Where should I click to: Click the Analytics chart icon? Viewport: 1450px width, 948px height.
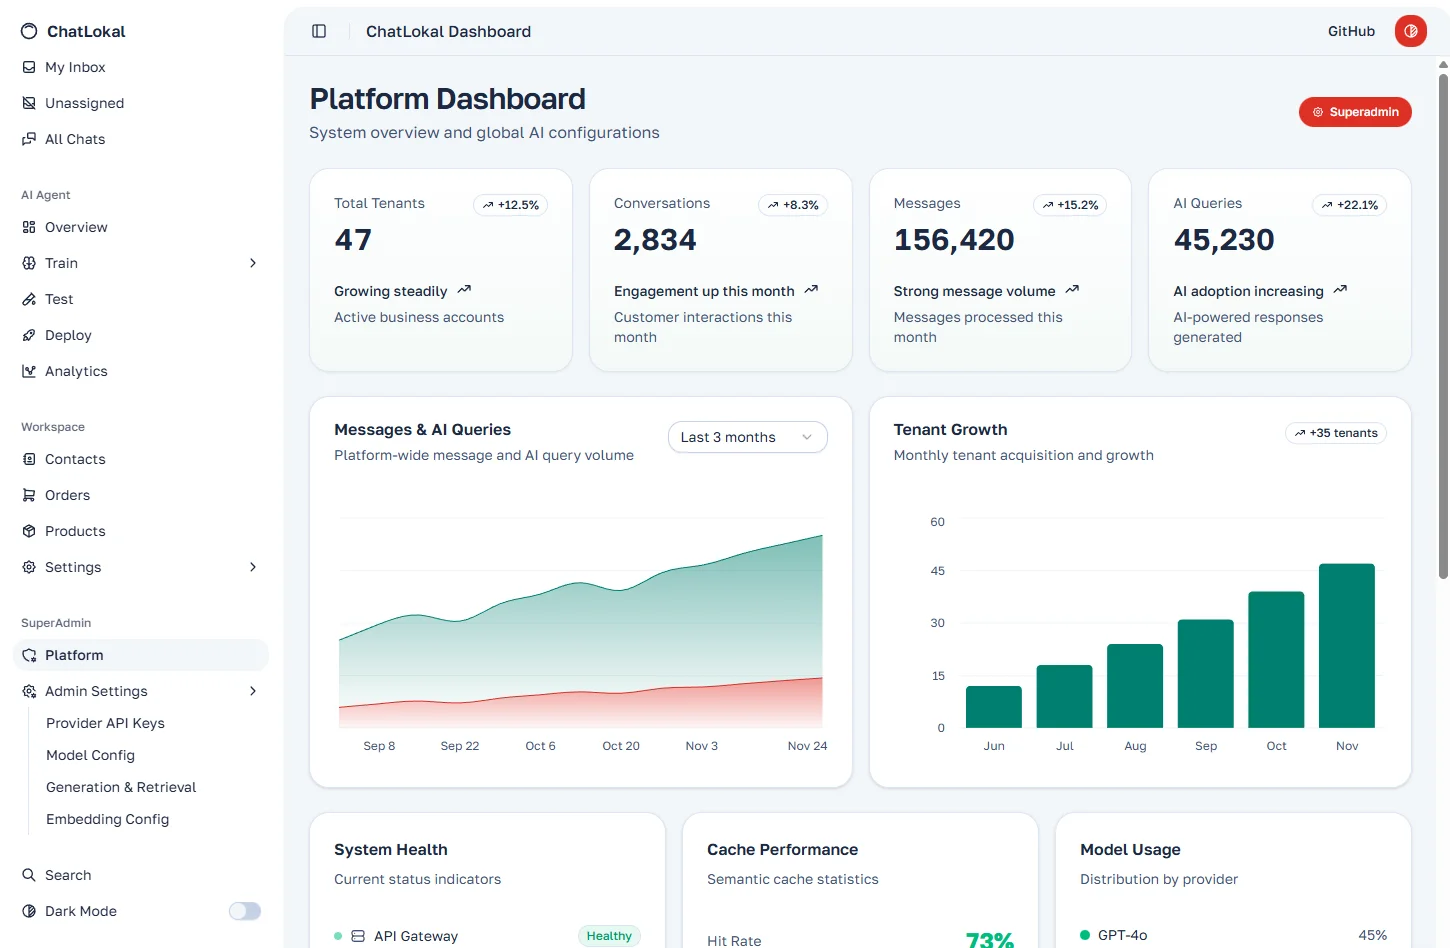[x=29, y=371]
